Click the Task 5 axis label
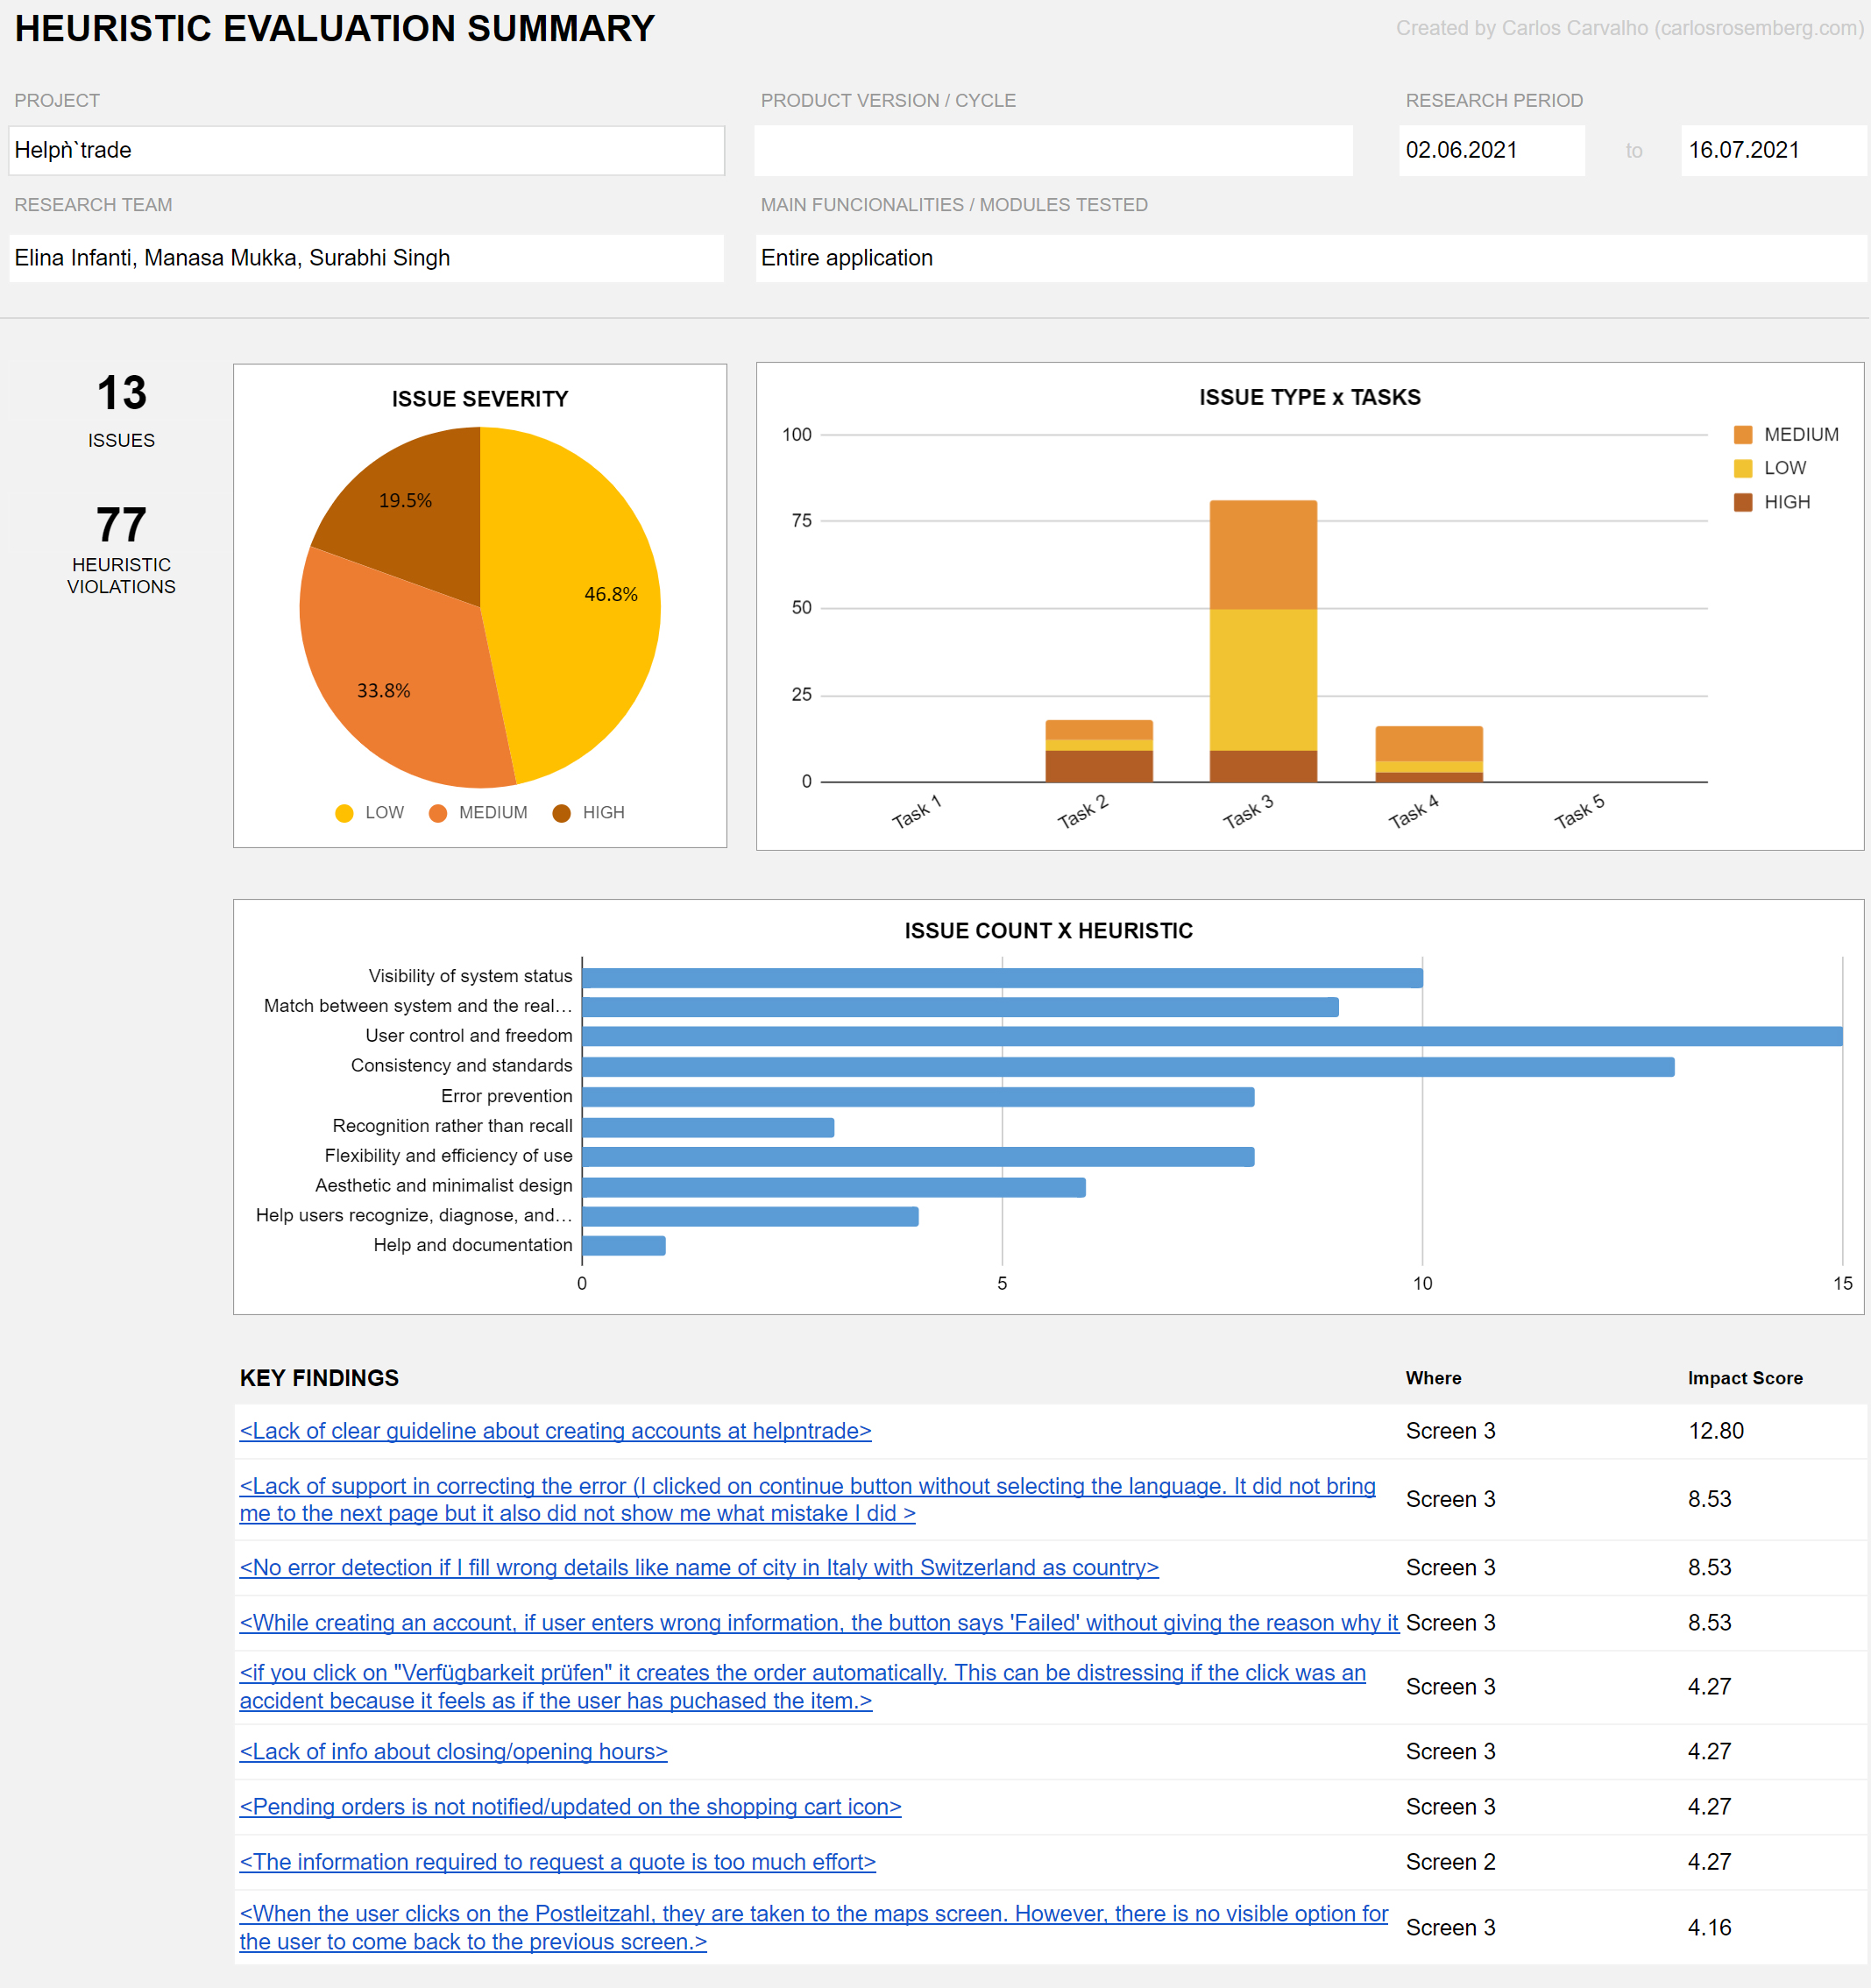This screenshot has height=1988, width=1871. pos(1579,812)
